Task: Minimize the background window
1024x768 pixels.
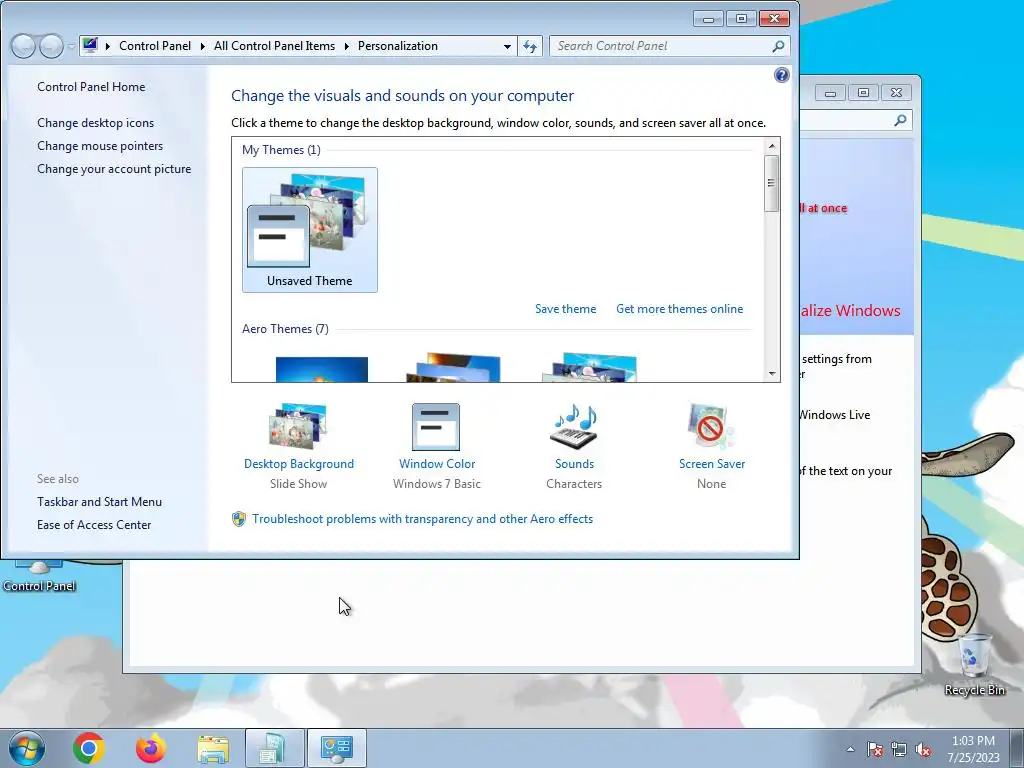Action: [830, 93]
